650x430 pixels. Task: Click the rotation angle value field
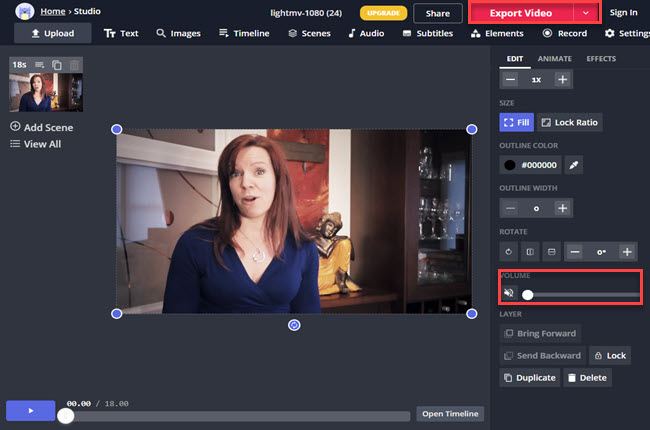601,252
